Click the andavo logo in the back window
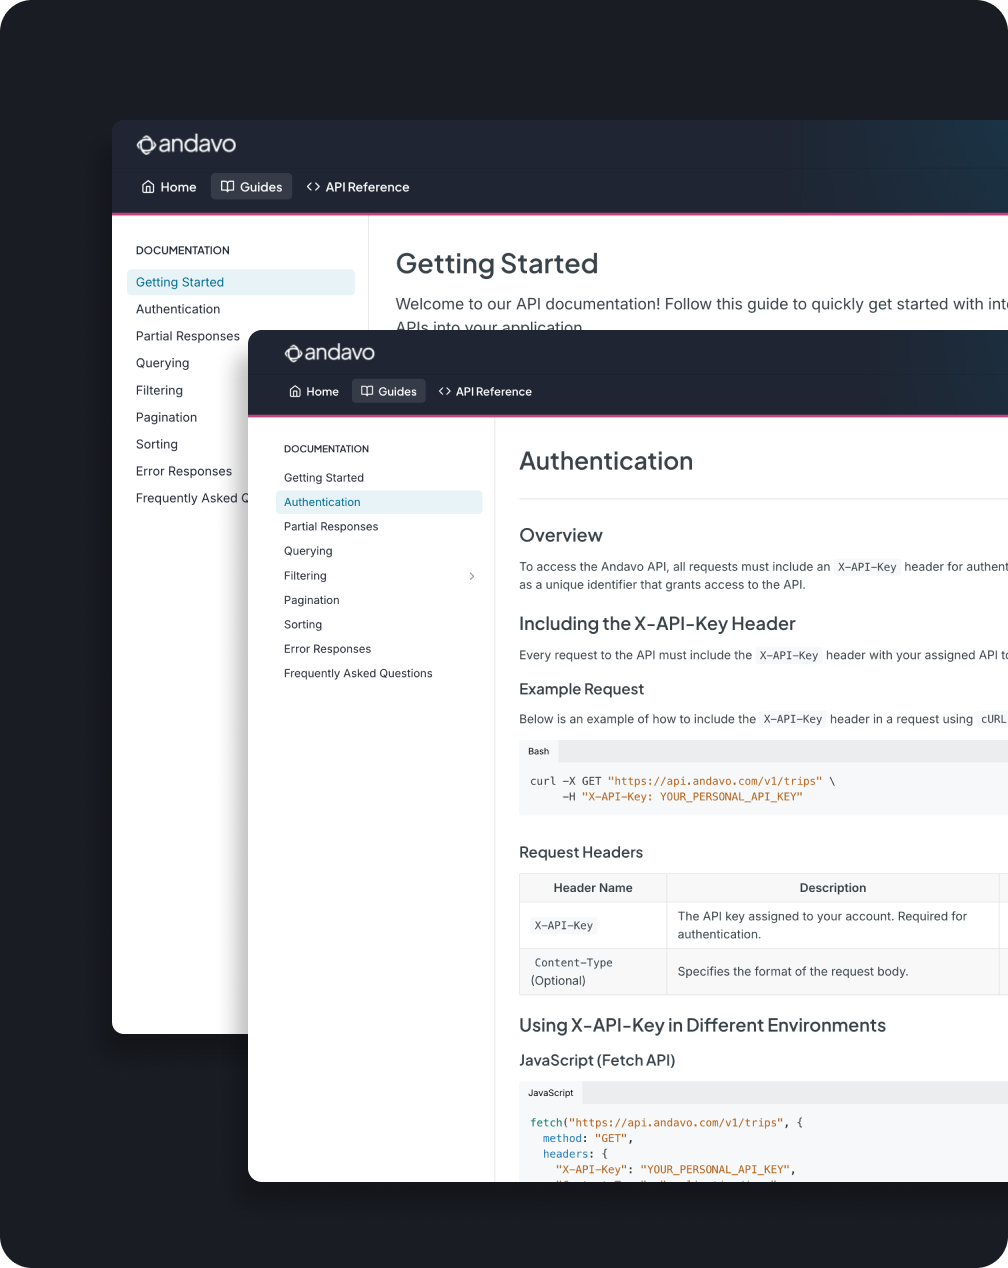1008x1268 pixels. pos(186,144)
